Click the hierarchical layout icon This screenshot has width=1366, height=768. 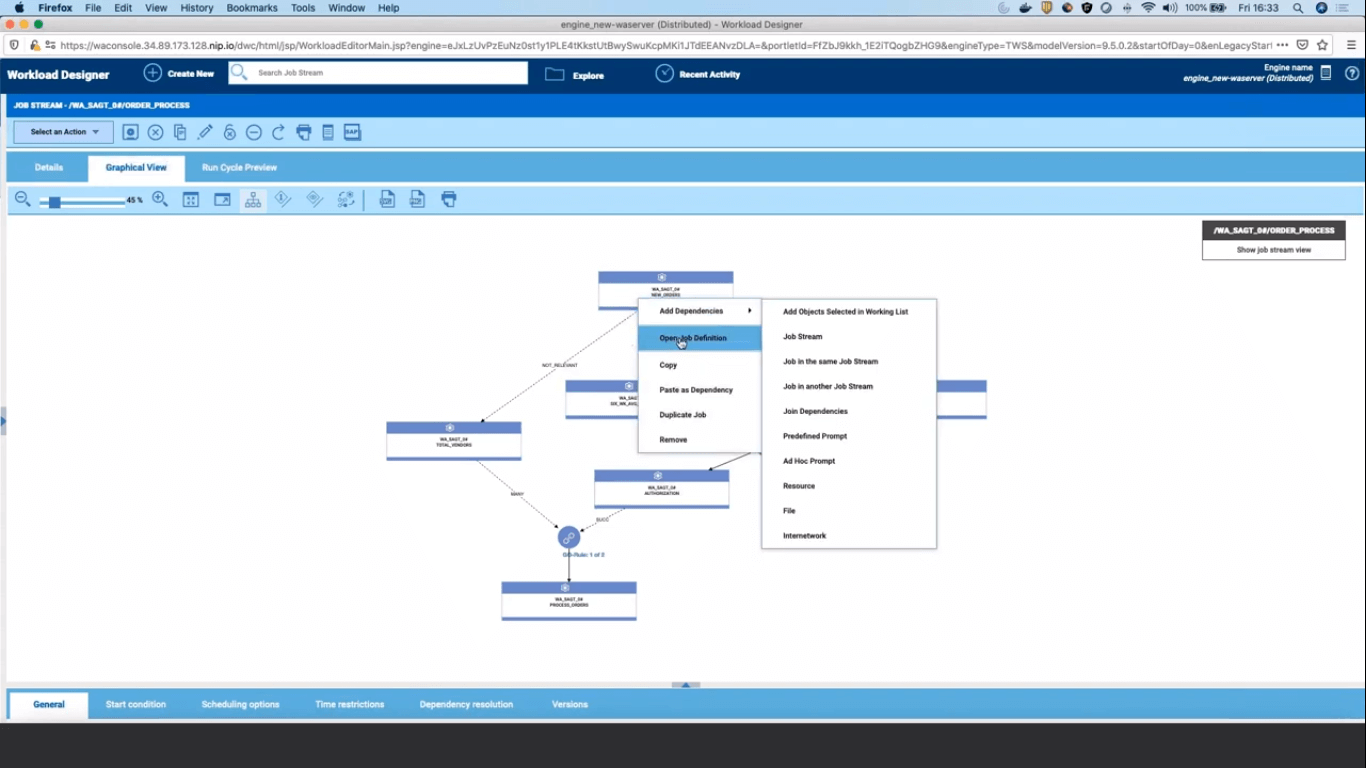click(x=253, y=200)
